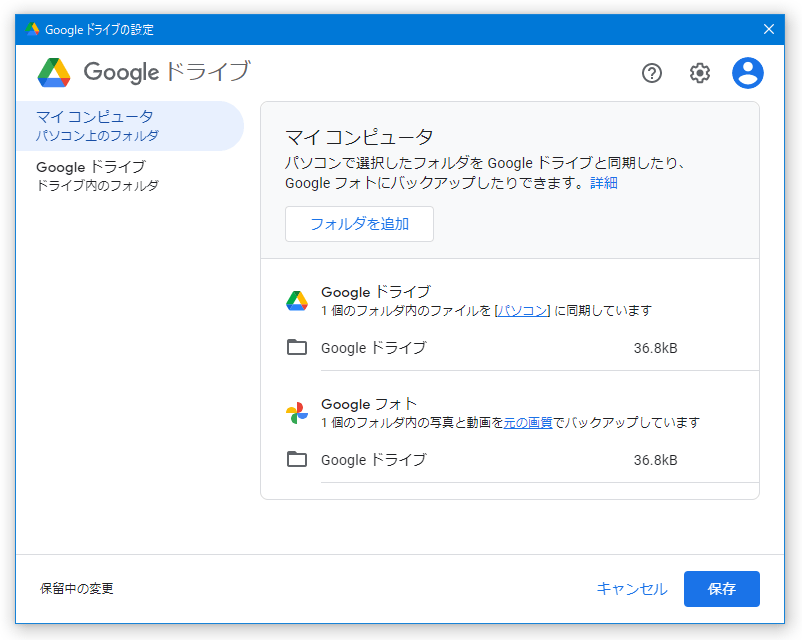
Task: Click 36.8kB size in Drive section
Action: tap(655, 348)
